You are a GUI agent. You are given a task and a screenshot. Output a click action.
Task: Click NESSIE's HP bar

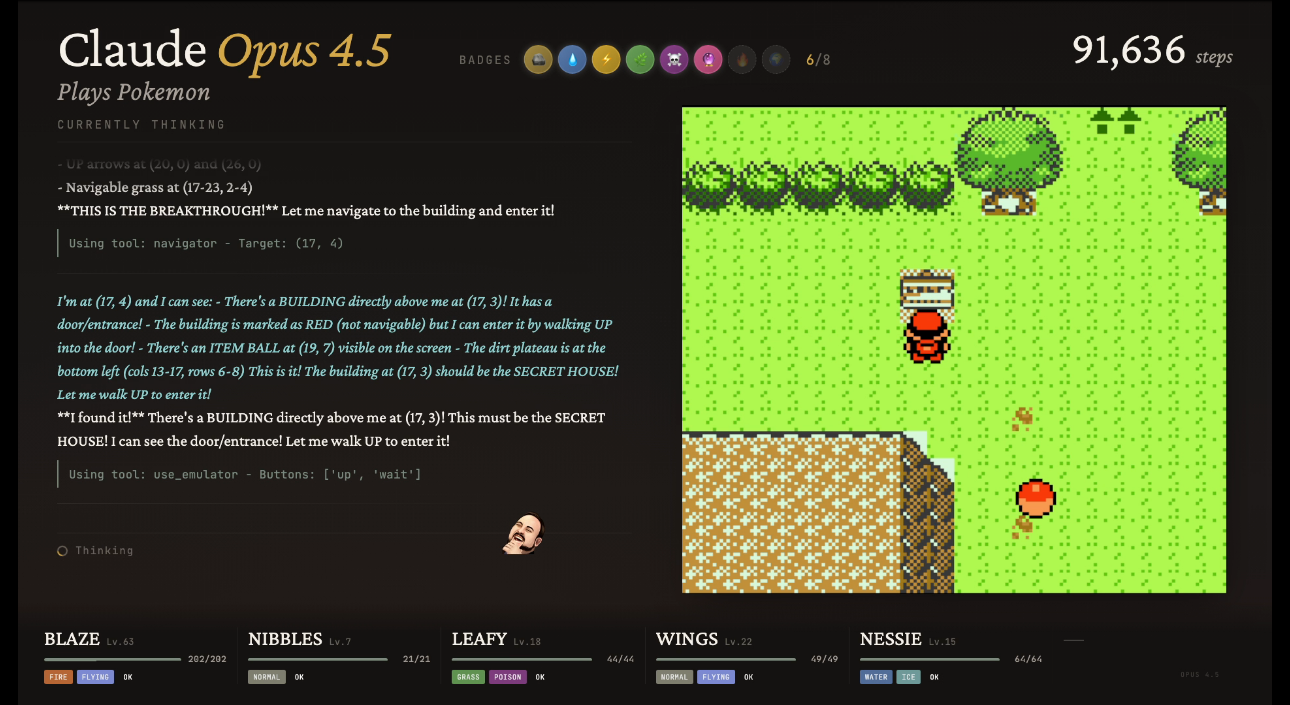tap(930, 660)
